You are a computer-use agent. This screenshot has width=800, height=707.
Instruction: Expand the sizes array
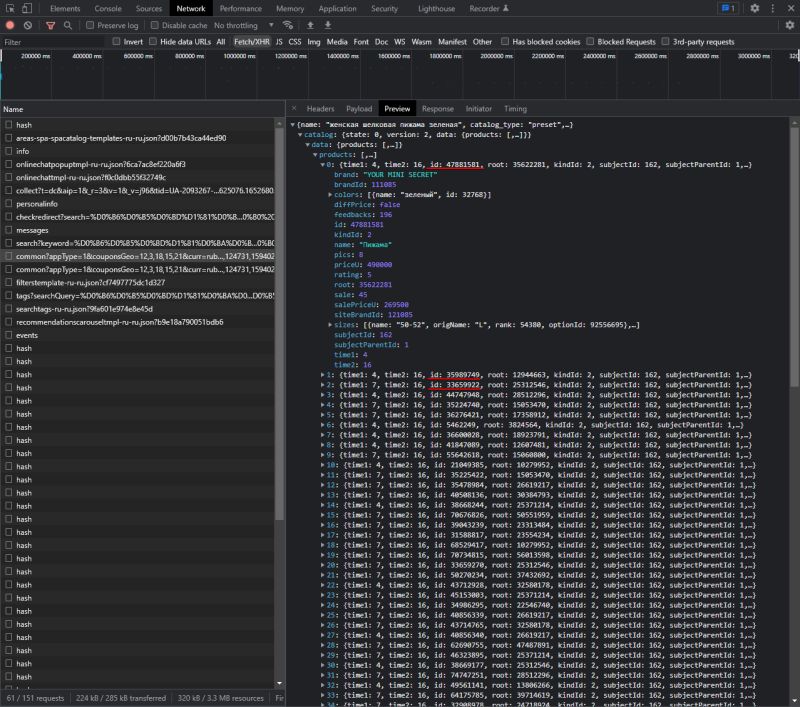[x=330, y=325]
